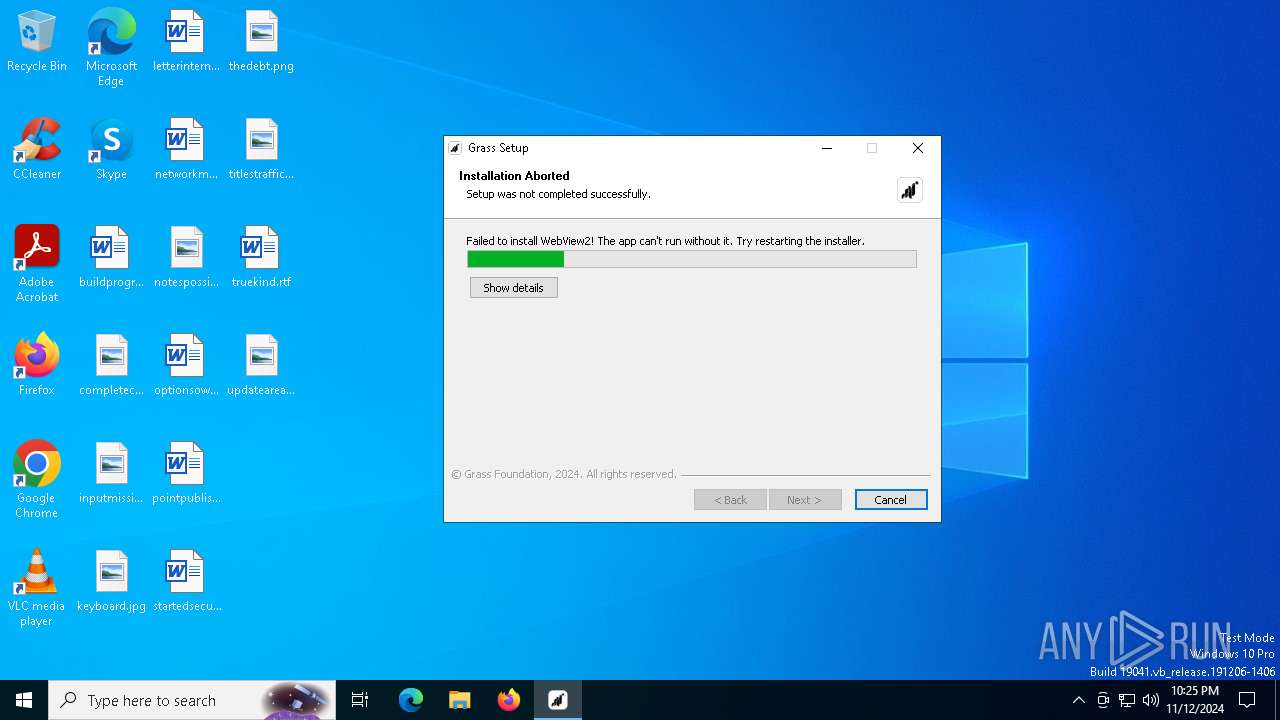Select the networkm Word document icon

[185, 150]
